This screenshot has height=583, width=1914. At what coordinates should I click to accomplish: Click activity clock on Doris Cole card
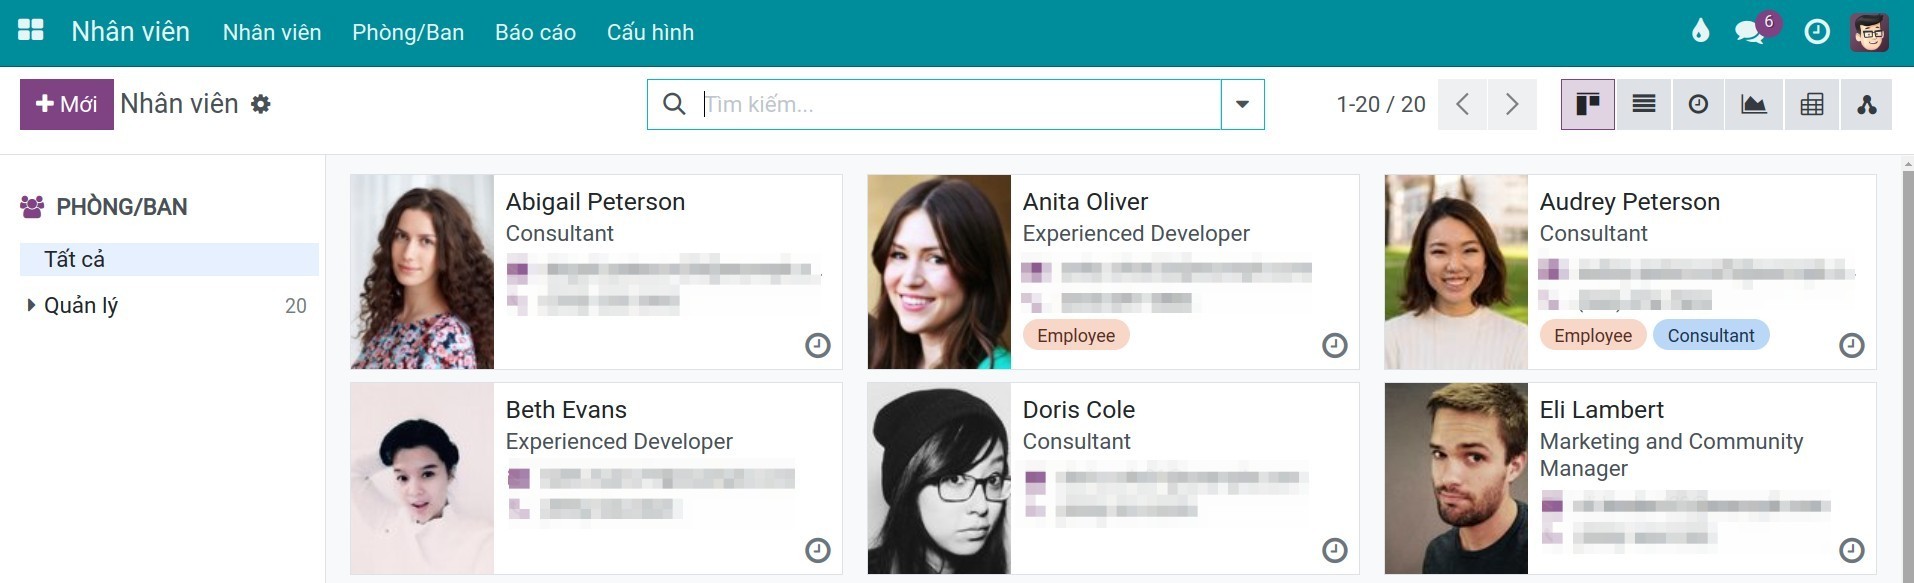coord(1335,551)
